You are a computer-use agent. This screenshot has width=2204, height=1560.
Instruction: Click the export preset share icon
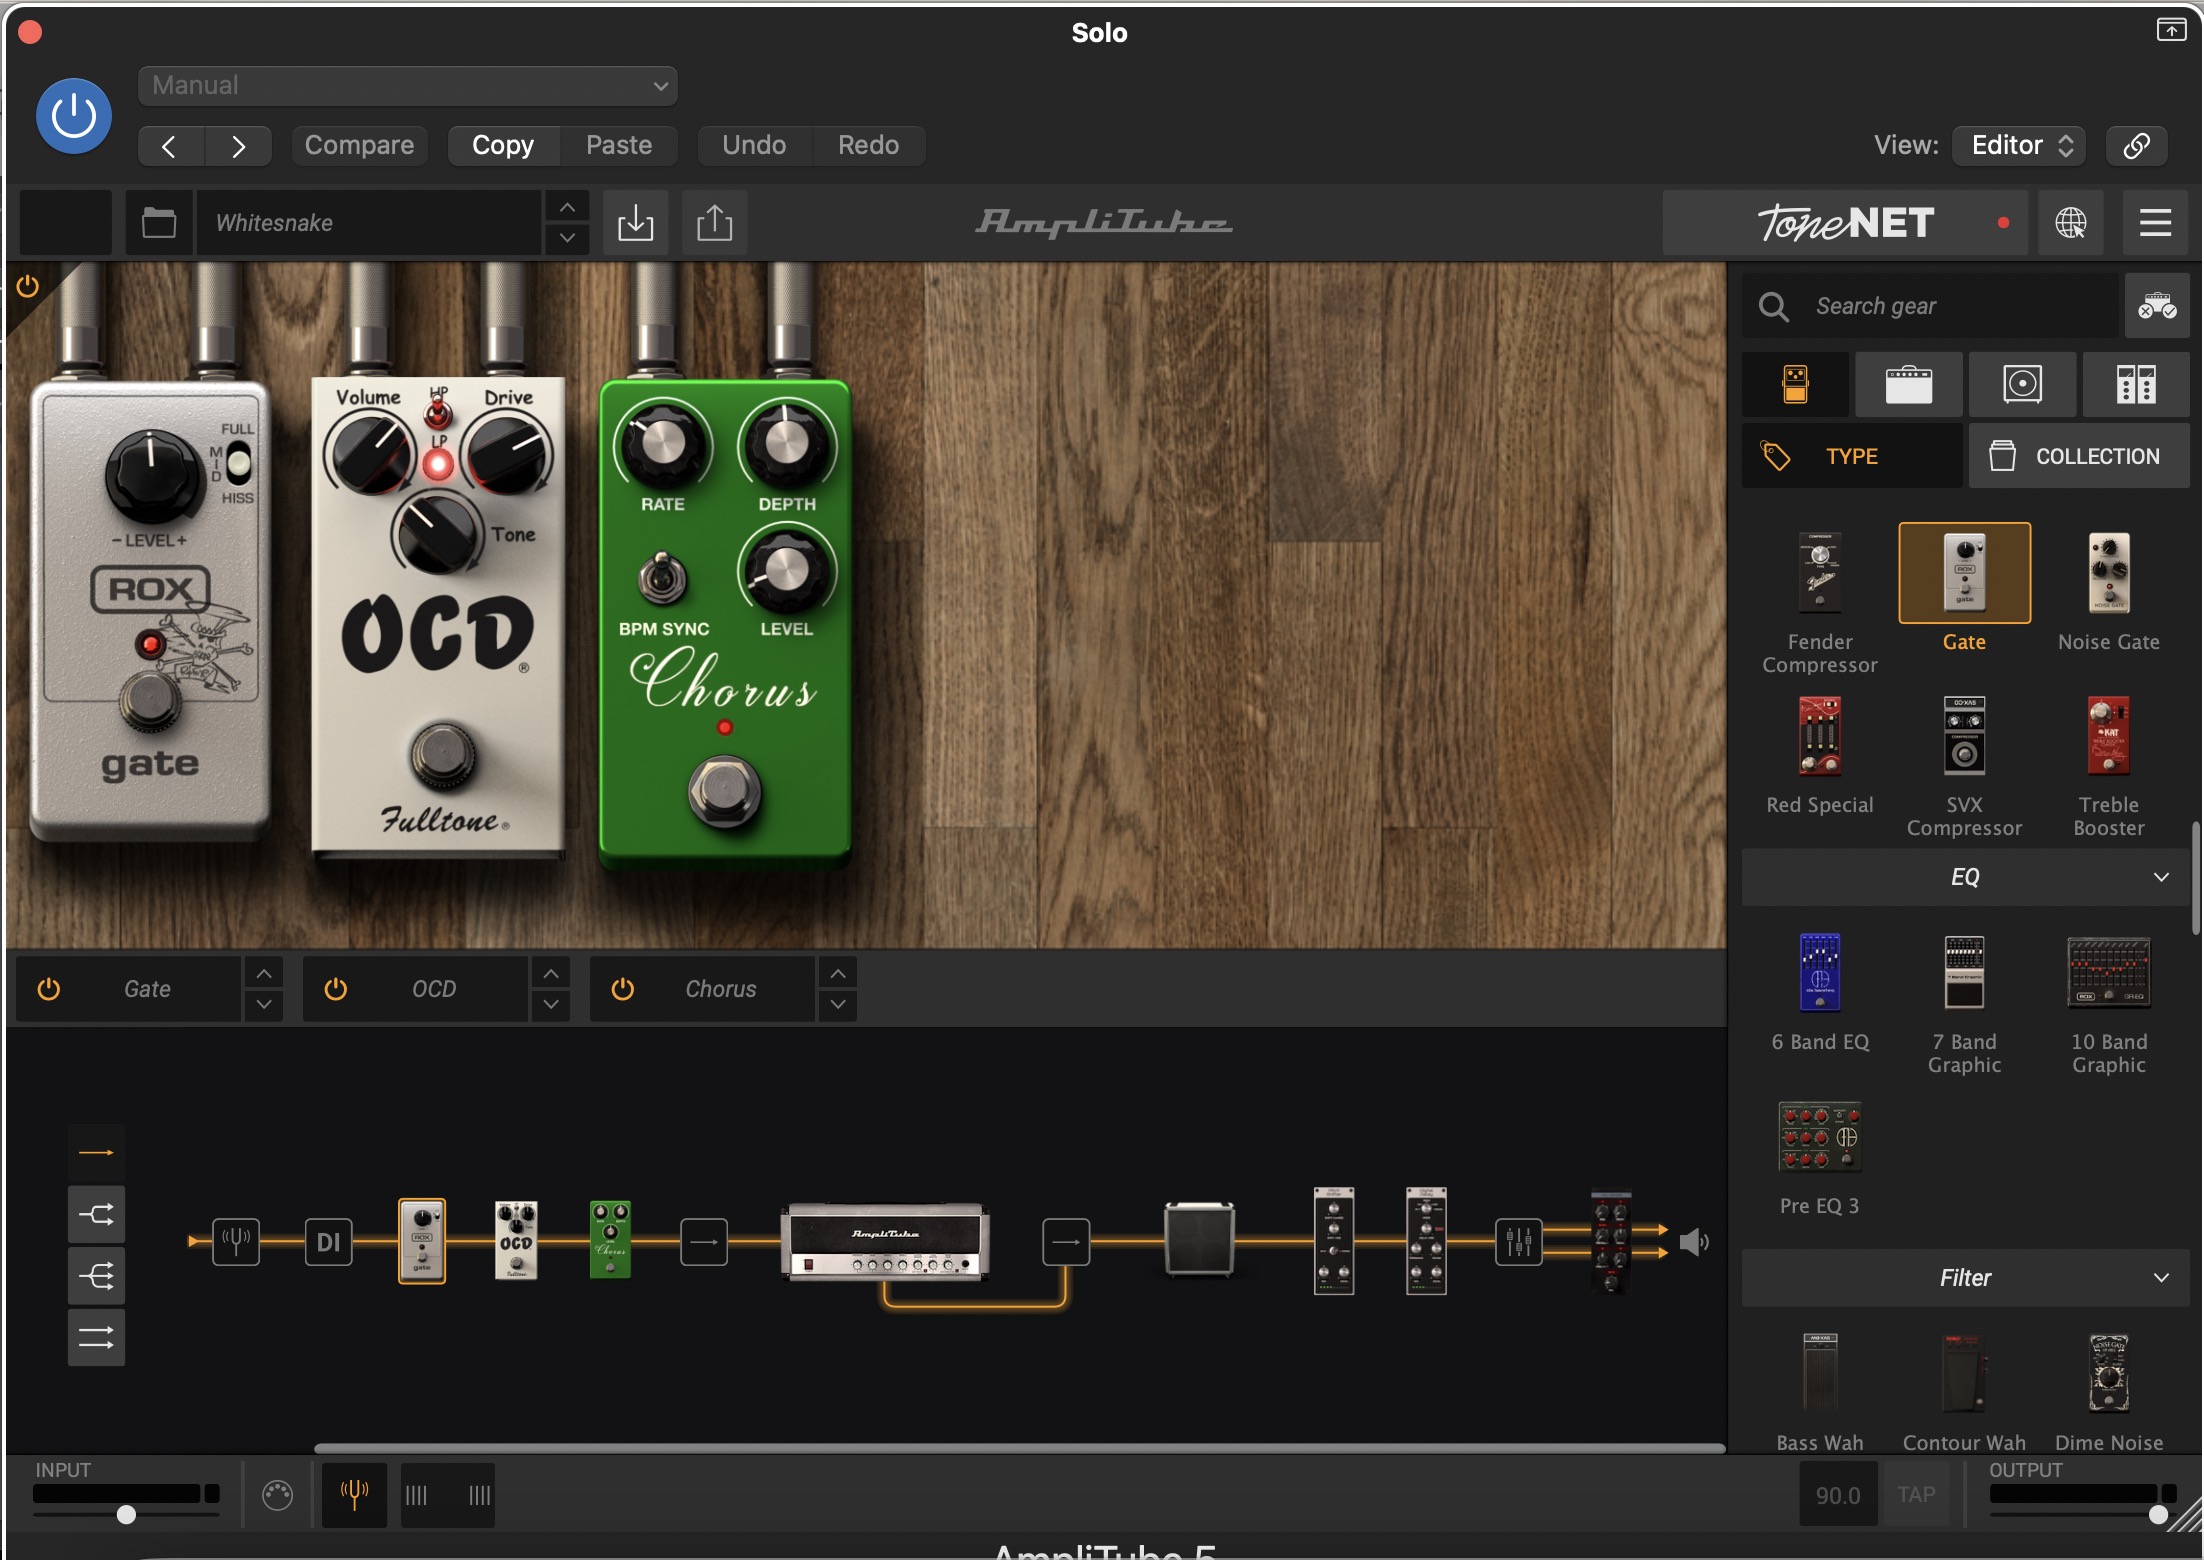(x=714, y=222)
